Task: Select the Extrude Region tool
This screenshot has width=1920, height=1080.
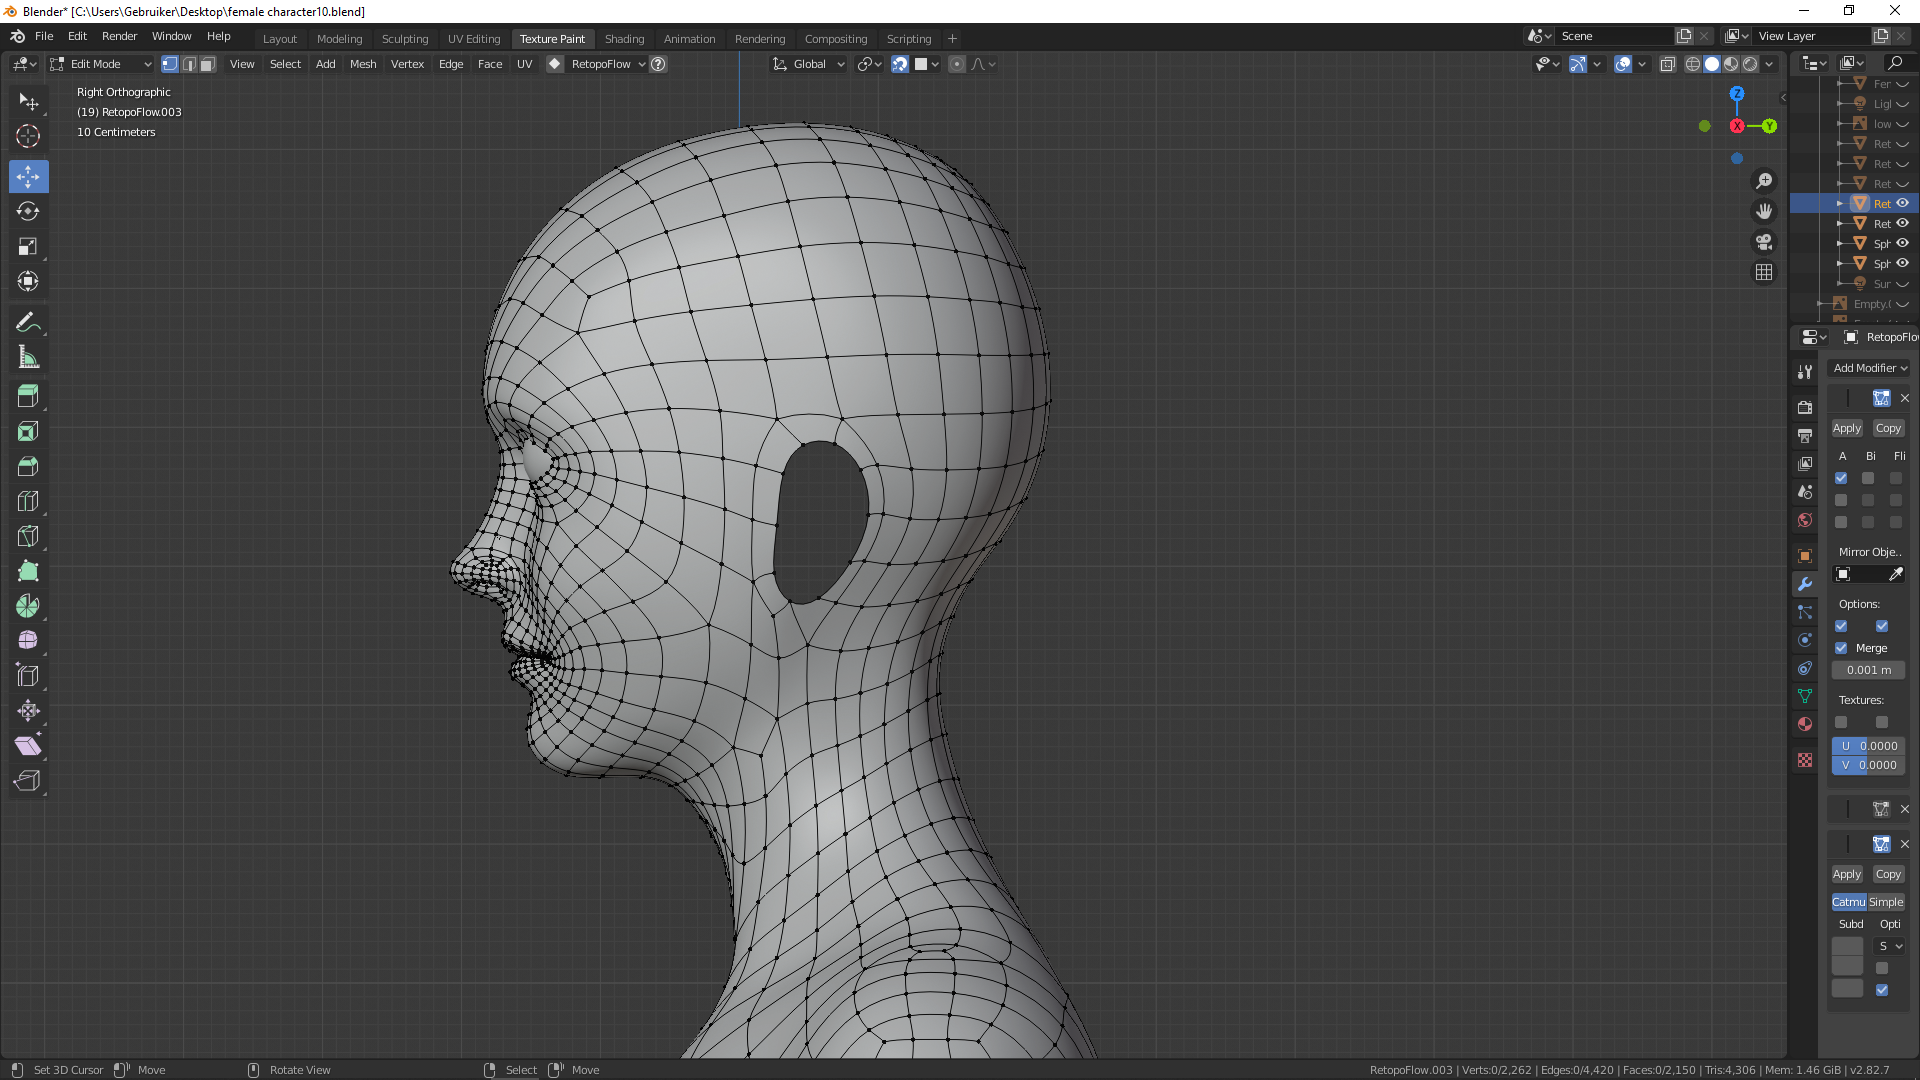Action: pyautogui.click(x=28, y=396)
